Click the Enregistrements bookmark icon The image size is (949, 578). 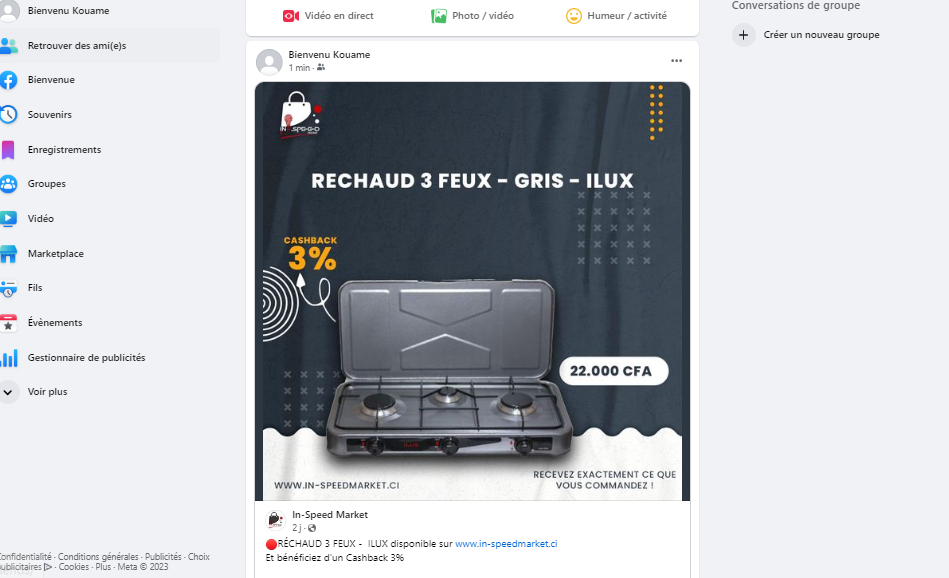(8, 149)
